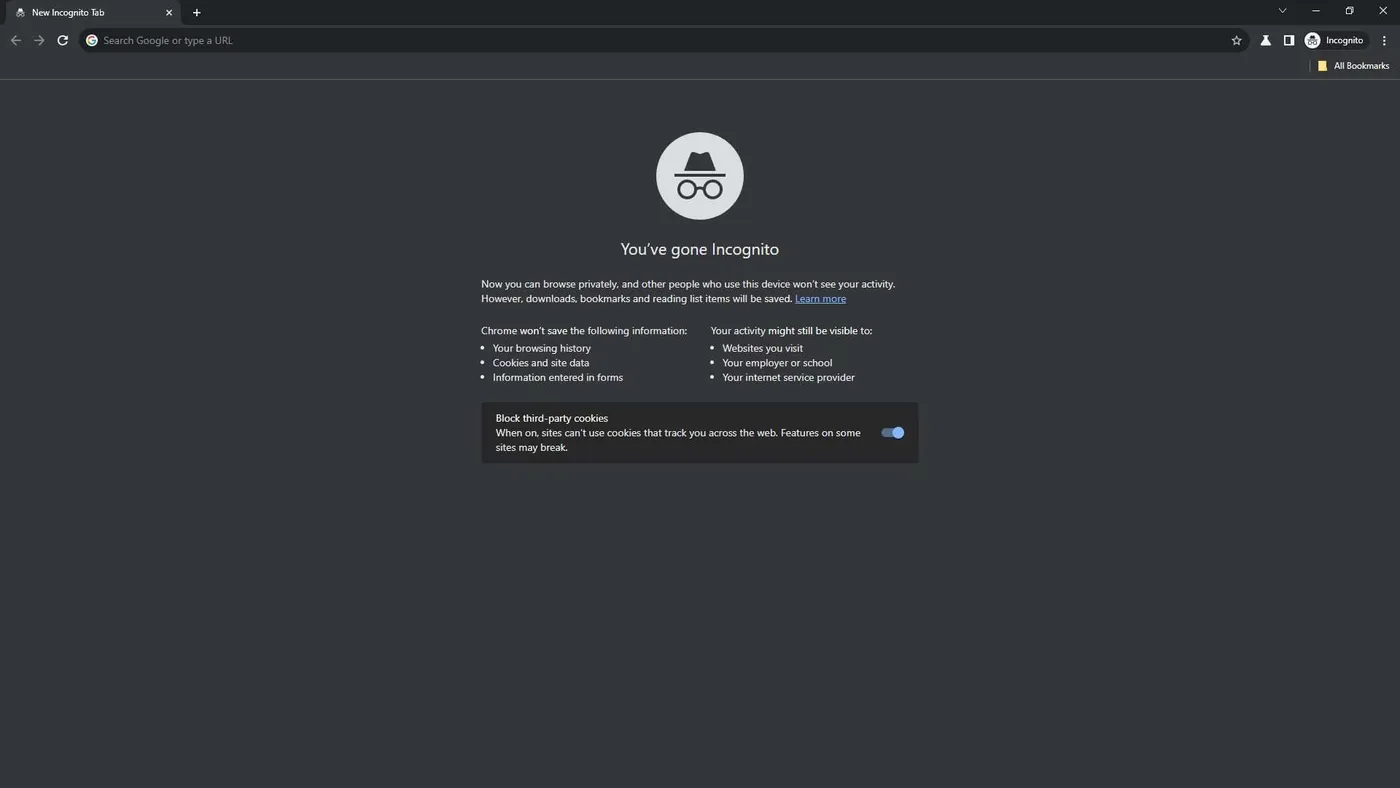This screenshot has width=1400, height=788.
Task: Click the 'Block third-party cookies' title text
Action: pyautogui.click(x=552, y=418)
